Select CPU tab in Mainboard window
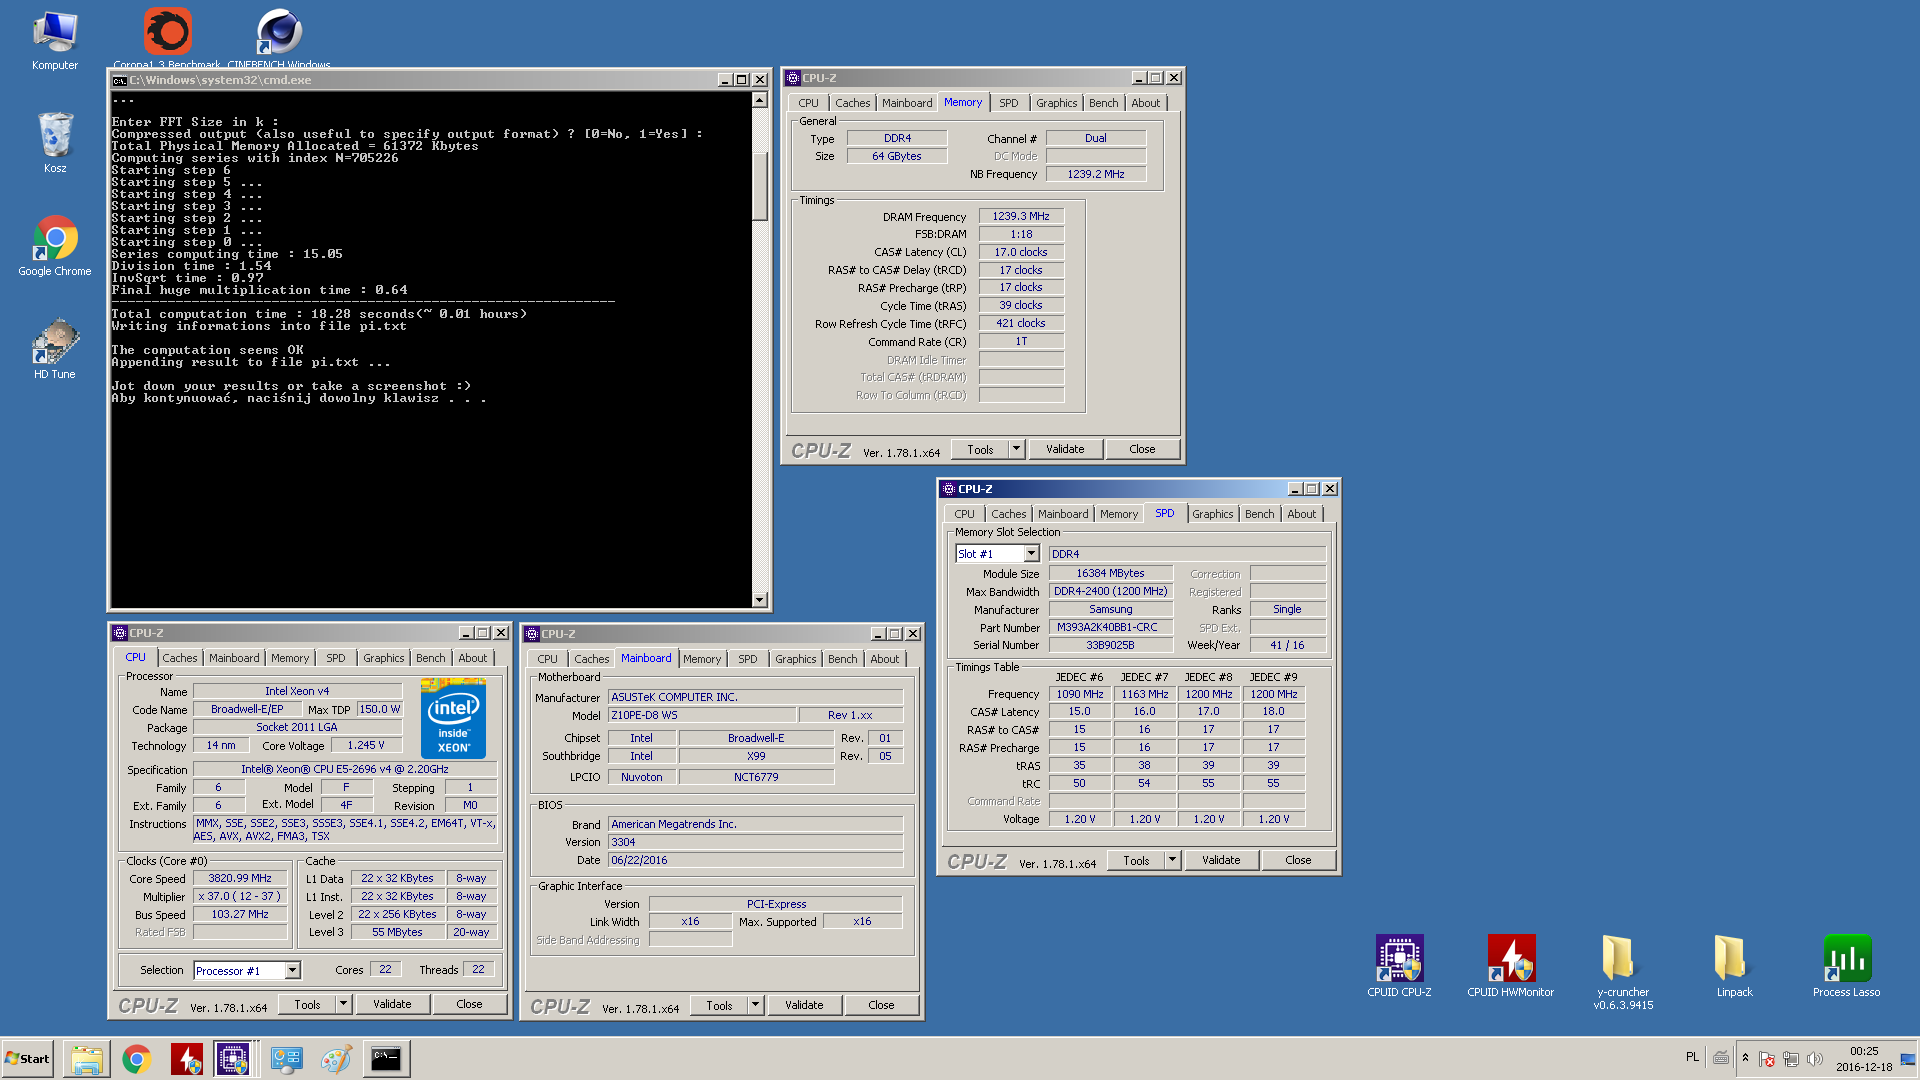 pos(547,659)
